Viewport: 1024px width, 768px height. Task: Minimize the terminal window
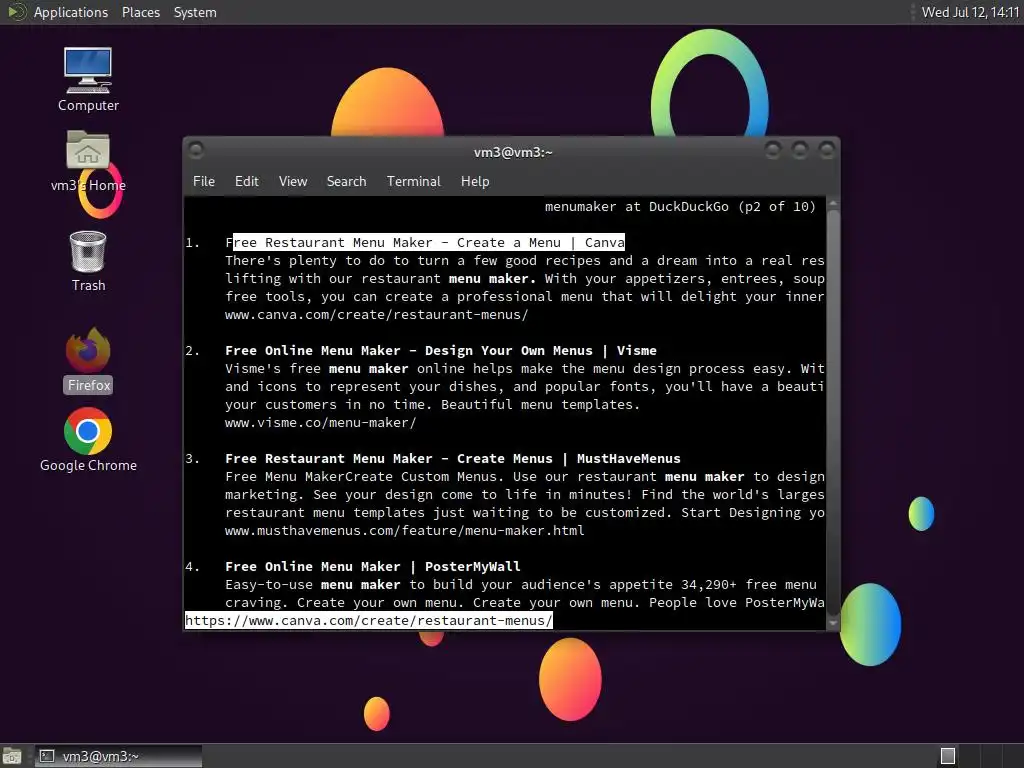coord(773,151)
